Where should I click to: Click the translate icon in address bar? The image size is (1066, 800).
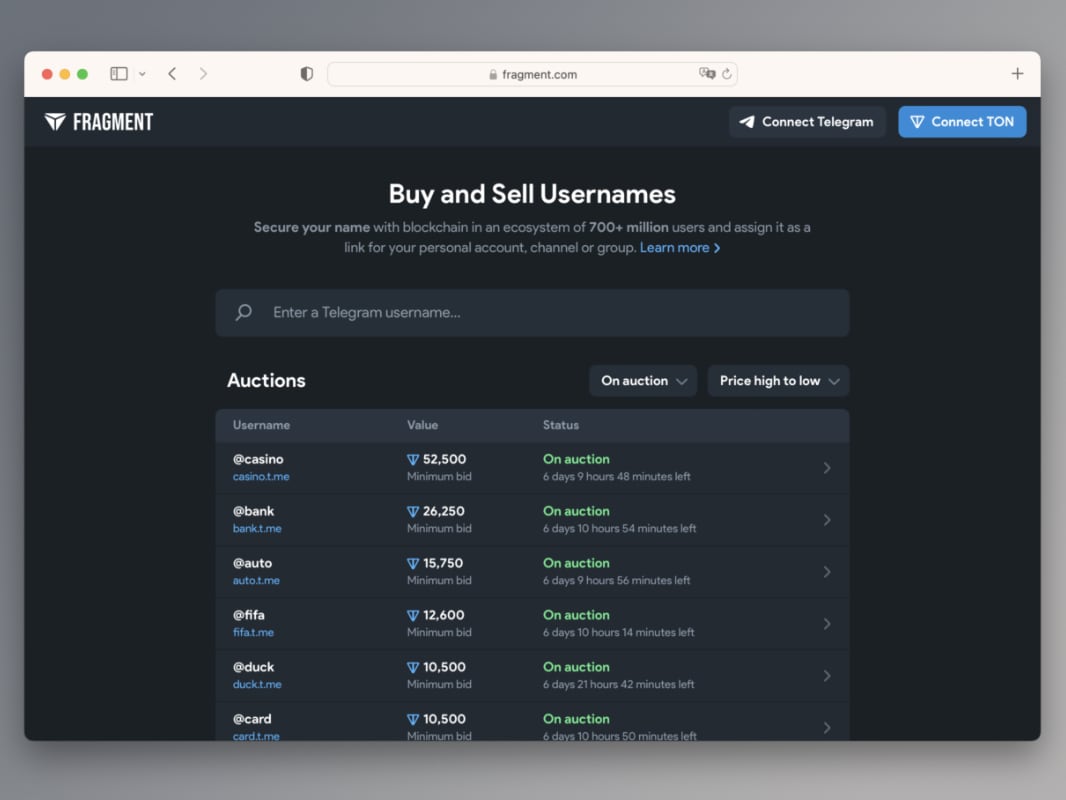[x=707, y=73]
